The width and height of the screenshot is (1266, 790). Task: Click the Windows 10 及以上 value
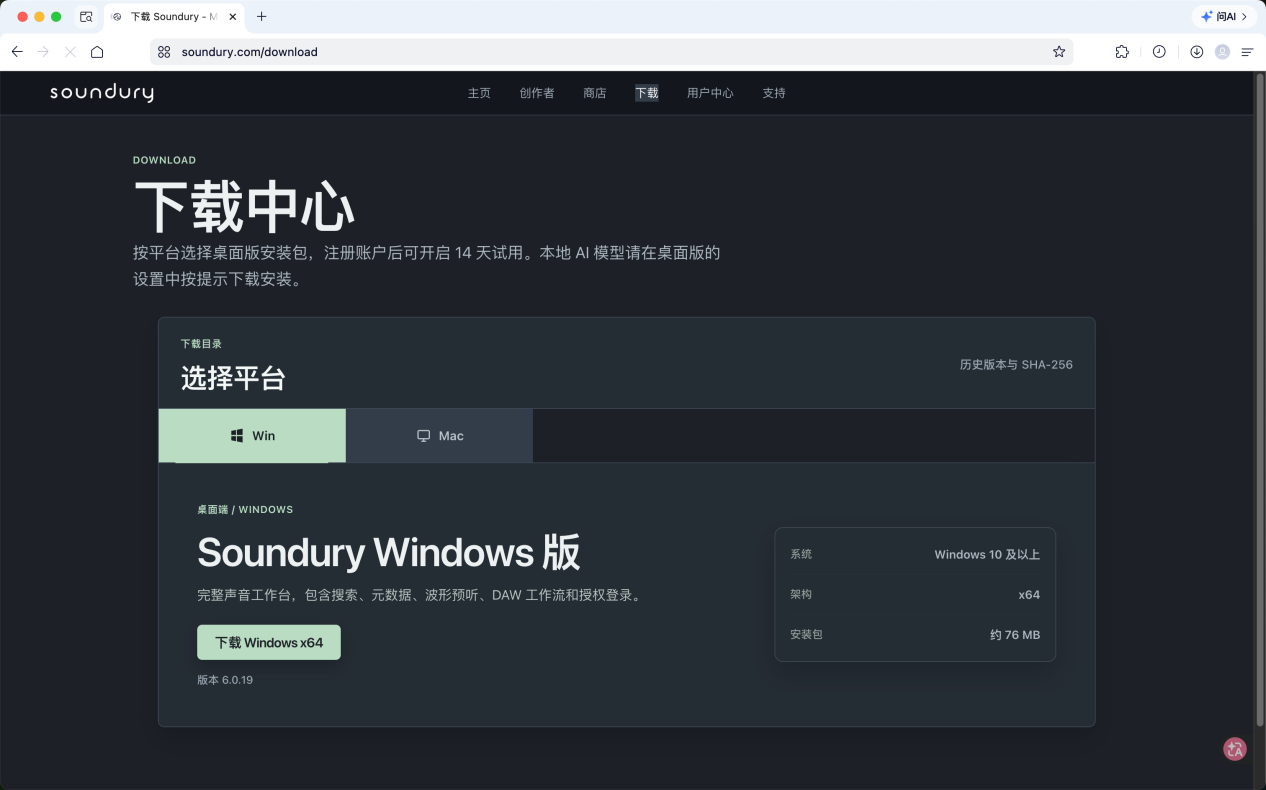tap(987, 554)
